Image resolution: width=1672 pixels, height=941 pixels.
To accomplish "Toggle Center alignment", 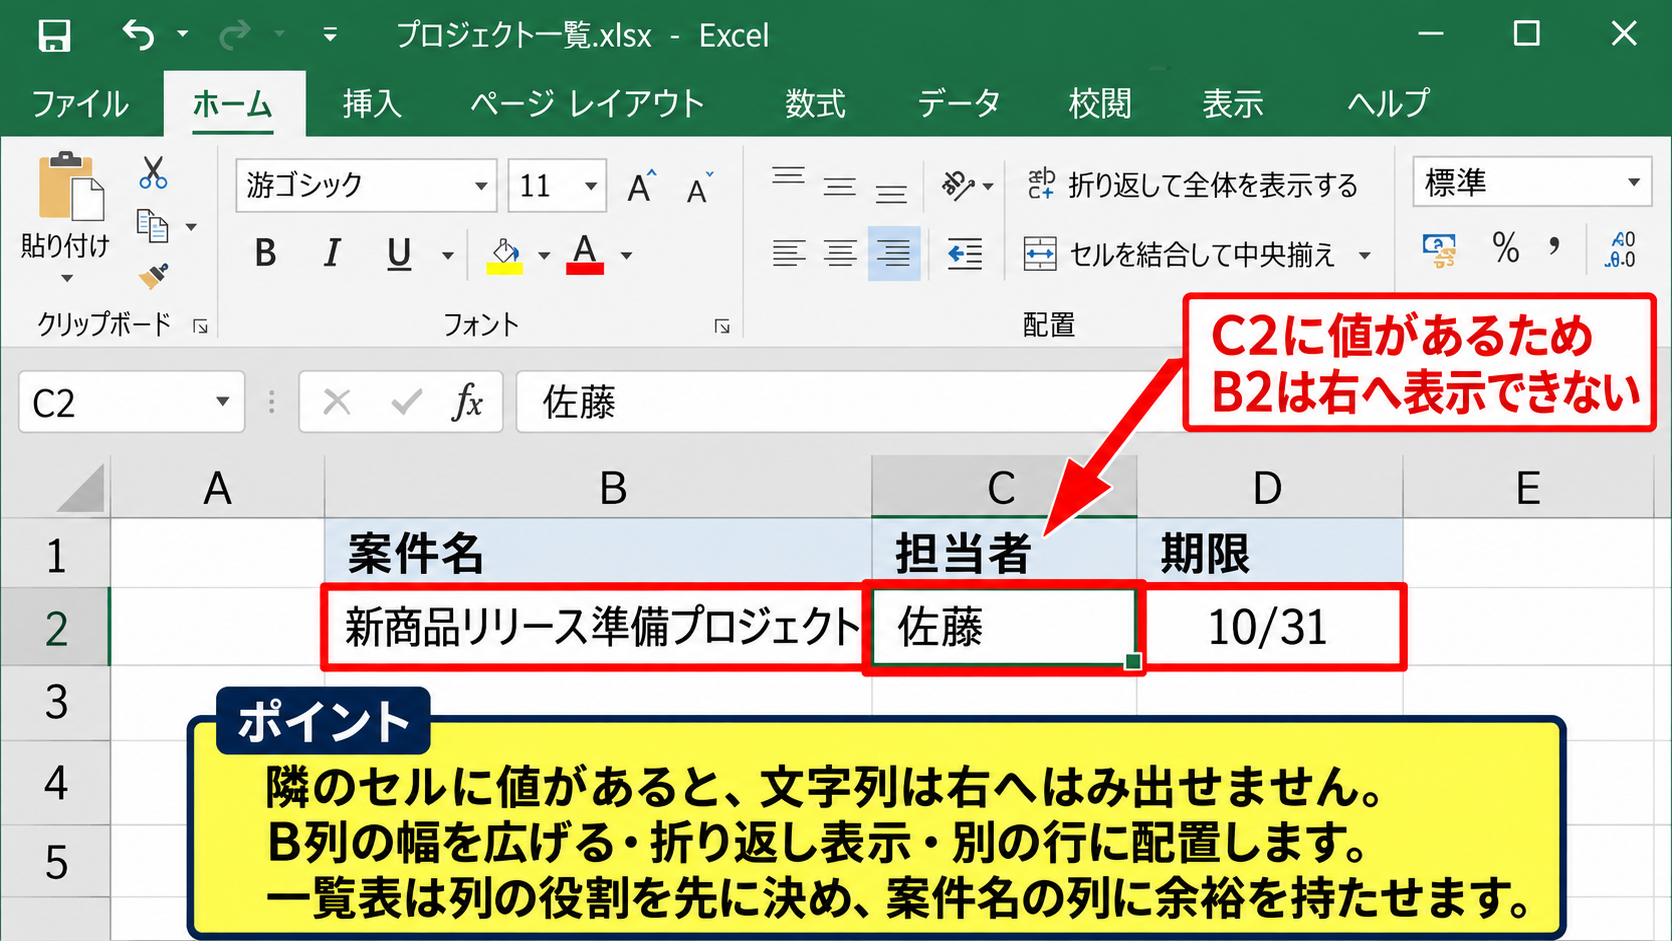I will pyautogui.click(x=840, y=254).
